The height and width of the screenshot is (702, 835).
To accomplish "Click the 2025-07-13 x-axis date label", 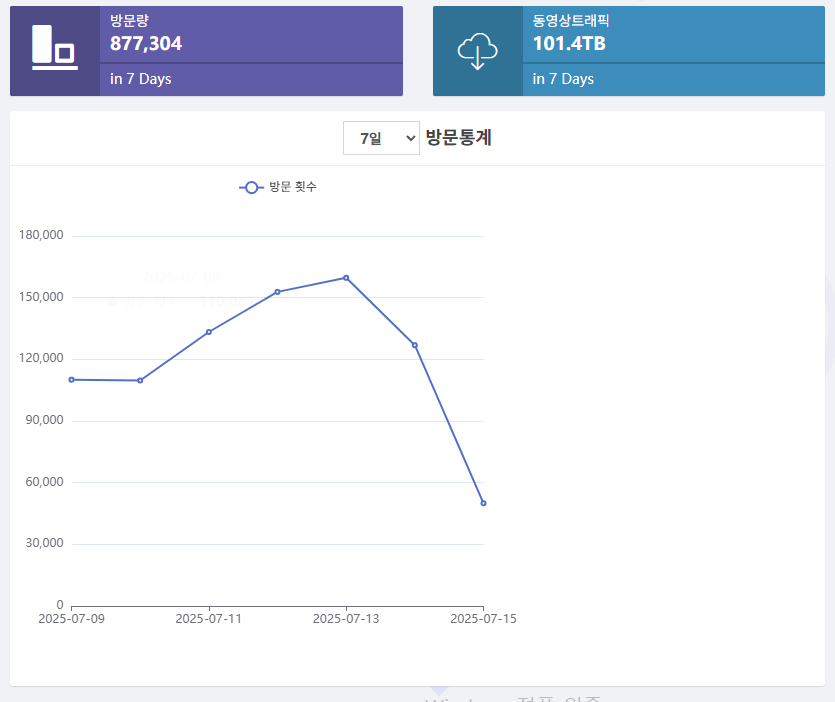I will (x=346, y=619).
